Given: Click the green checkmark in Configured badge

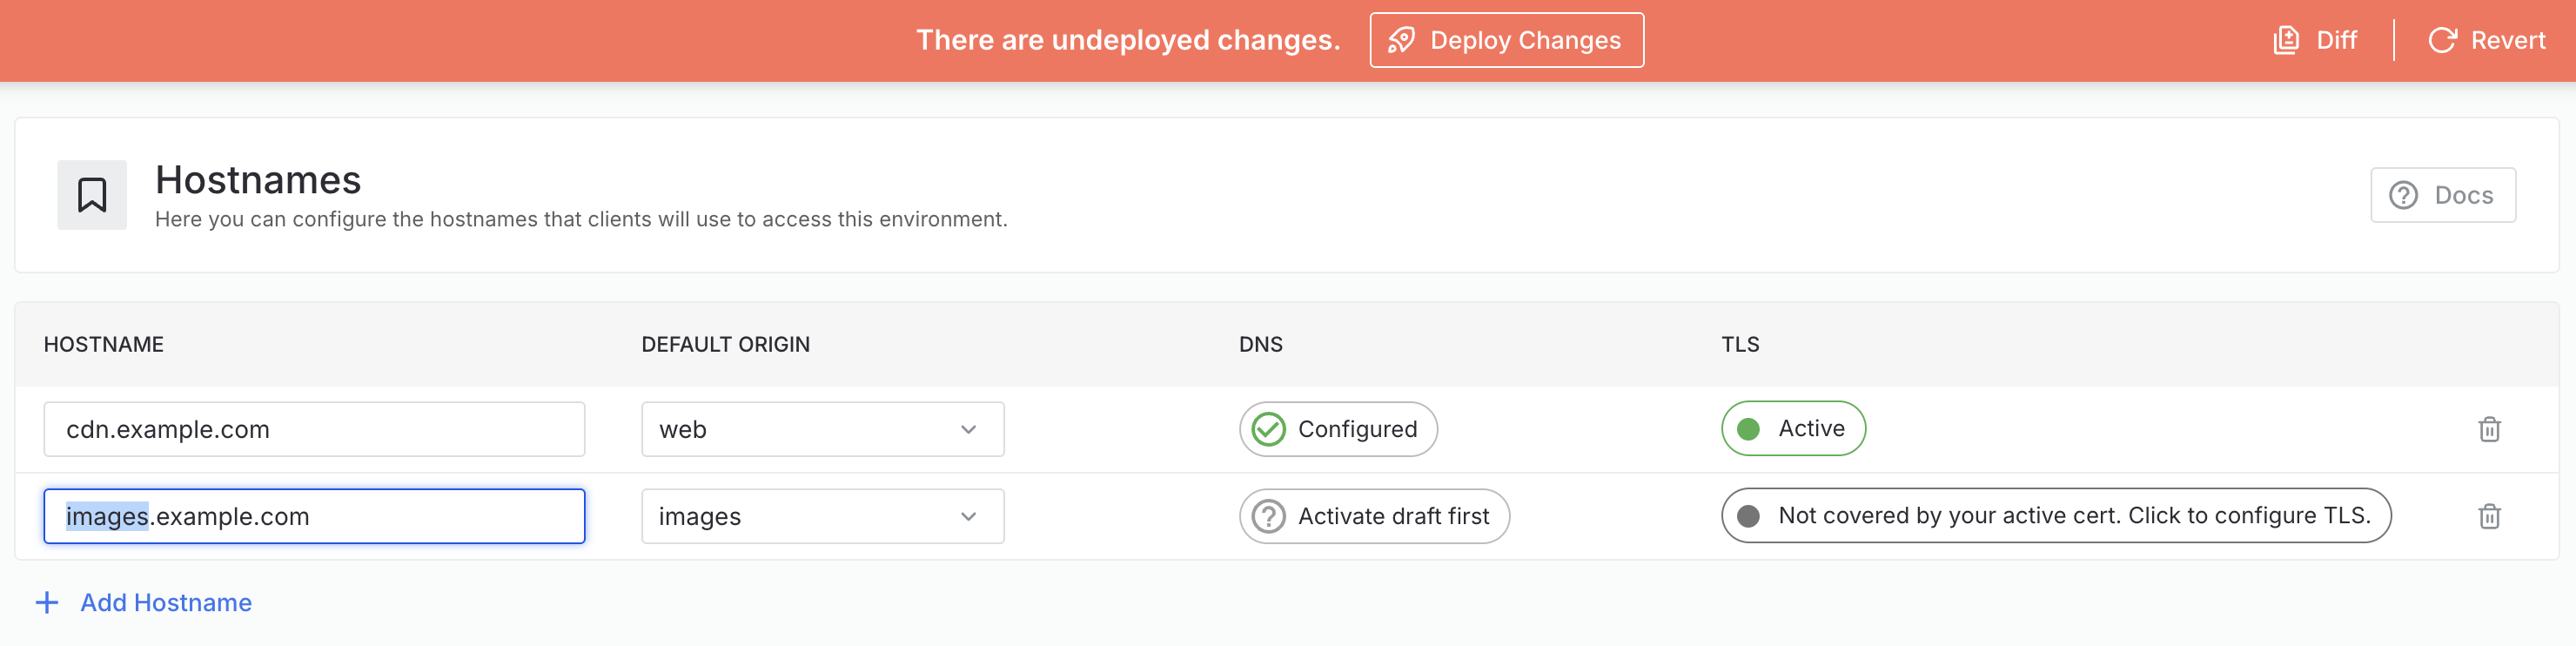Looking at the screenshot, I should pos(1268,429).
